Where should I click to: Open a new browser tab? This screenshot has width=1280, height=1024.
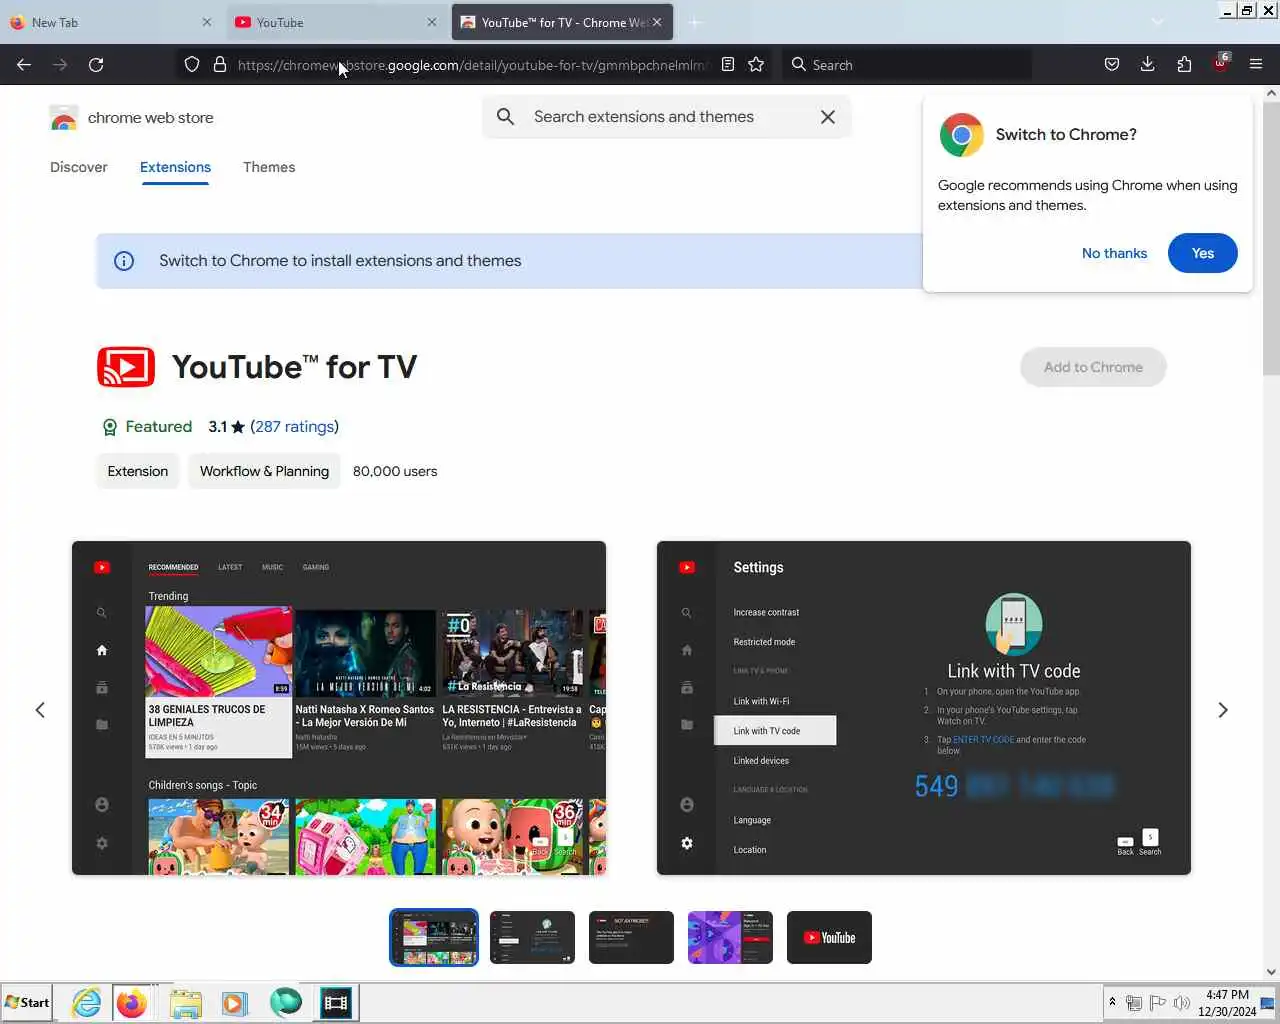pyautogui.click(x=696, y=22)
